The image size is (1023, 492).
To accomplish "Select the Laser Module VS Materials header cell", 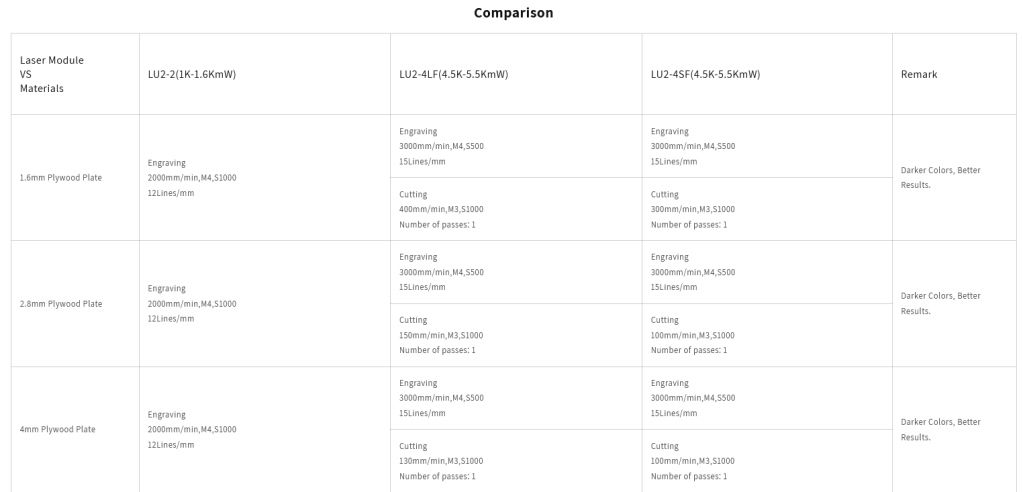I will [52, 74].
